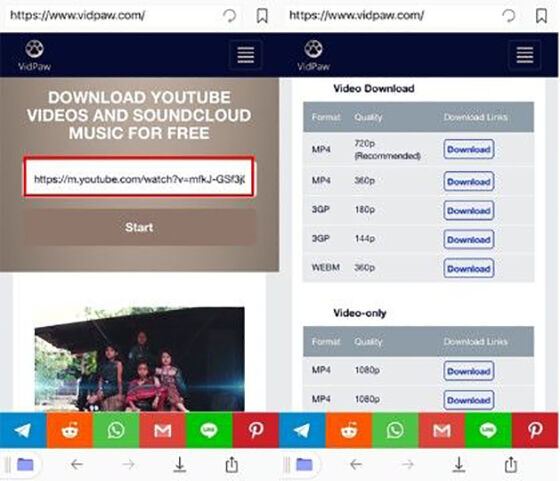Go back in the right browser
This screenshot has width=560, height=481.
(356, 465)
